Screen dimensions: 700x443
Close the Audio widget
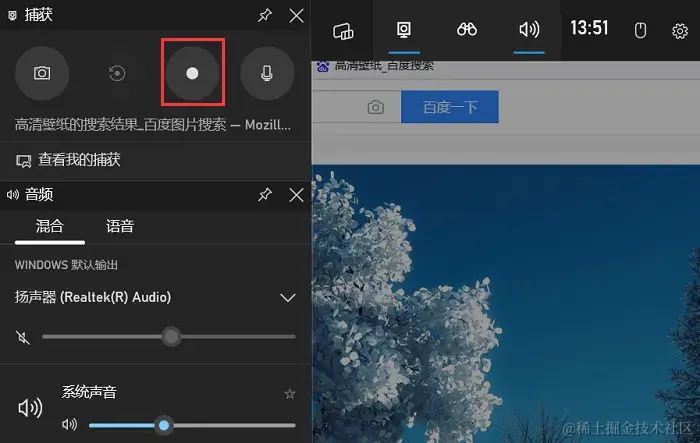coord(296,195)
